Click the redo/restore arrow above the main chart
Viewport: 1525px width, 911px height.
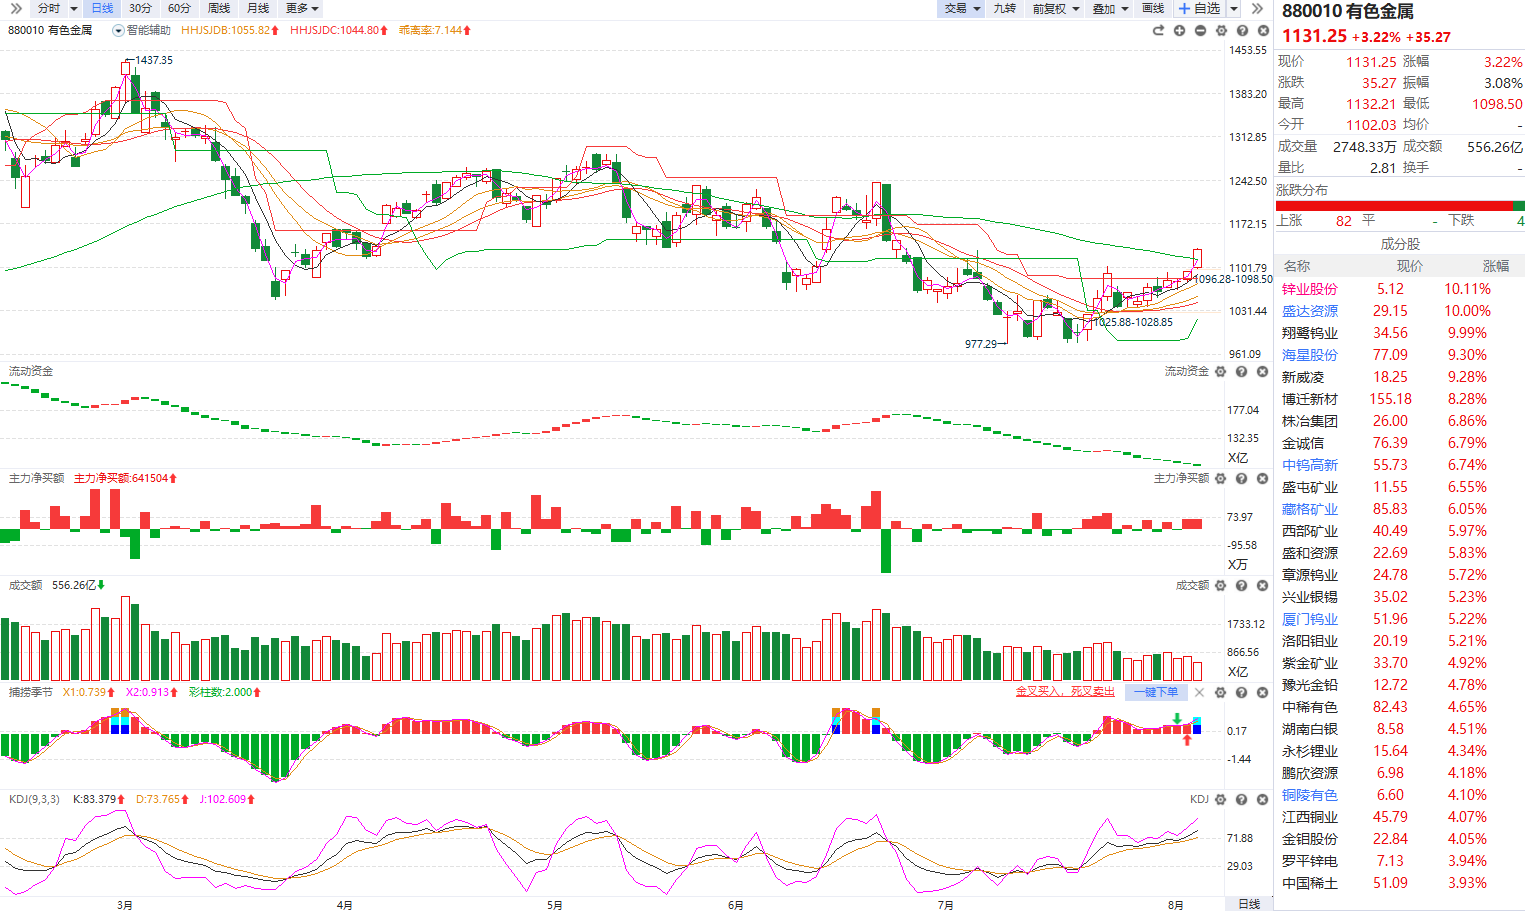(x=1158, y=30)
